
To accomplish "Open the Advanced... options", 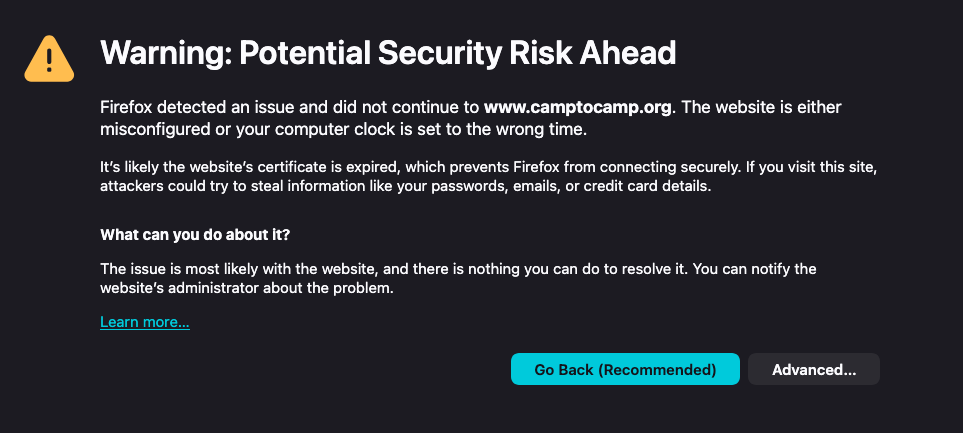I will click(814, 369).
